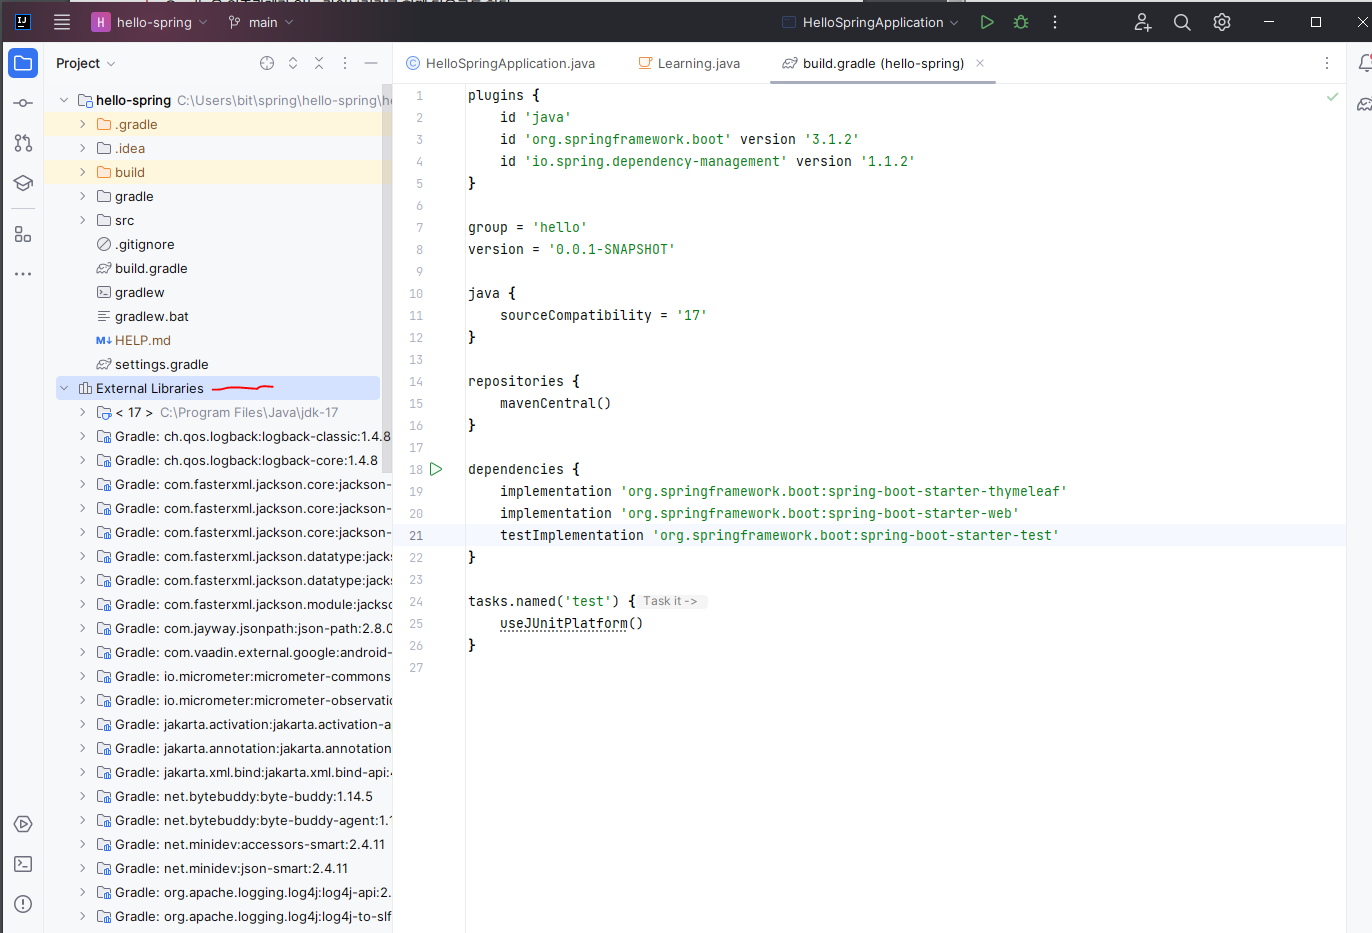Open hello-spring project dropdown
Image resolution: width=1372 pixels, height=933 pixels.
pyautogui.click(x=150, y=22)
